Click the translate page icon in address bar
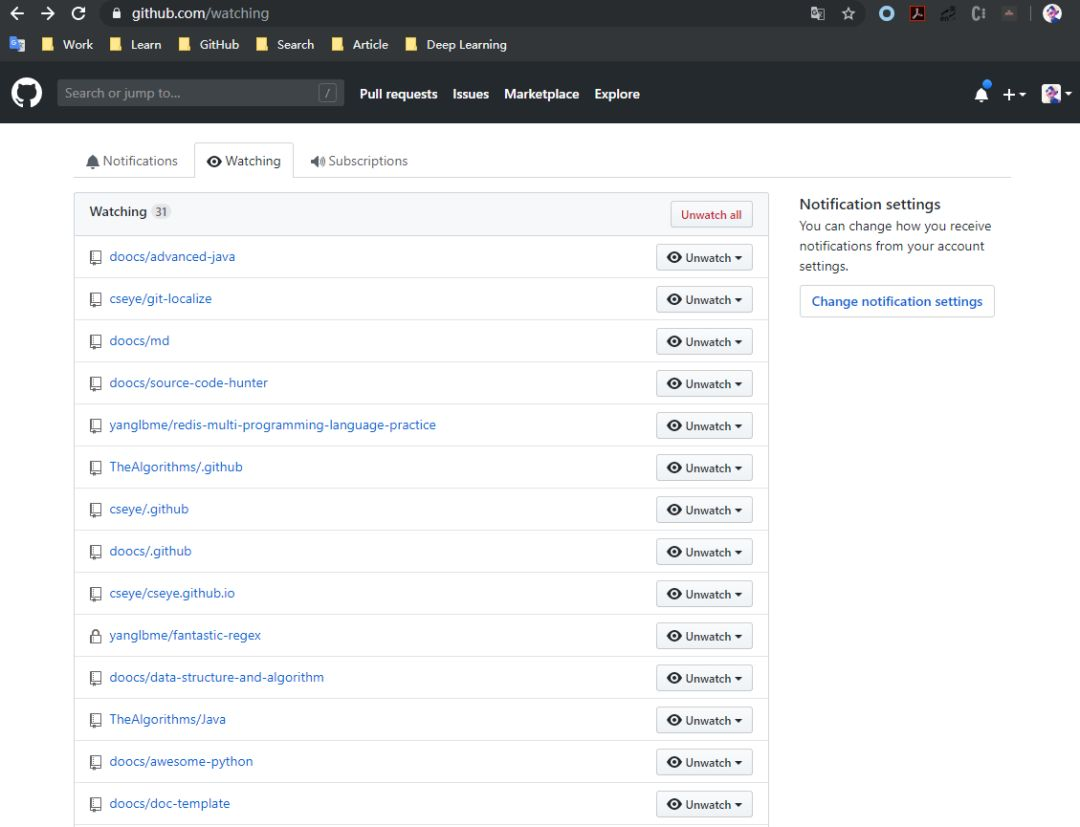 pos(818,13)
